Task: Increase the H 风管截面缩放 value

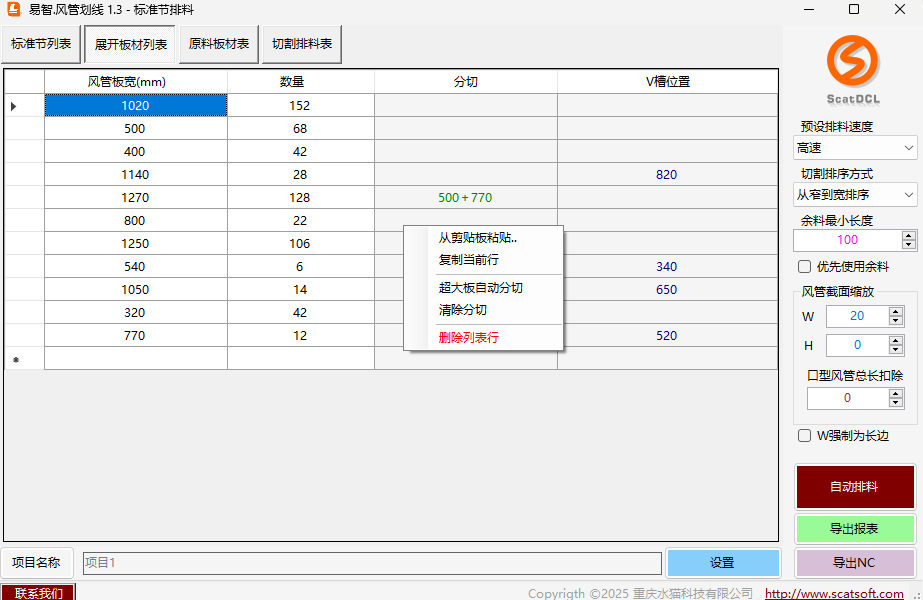Action: pos(895,340)
